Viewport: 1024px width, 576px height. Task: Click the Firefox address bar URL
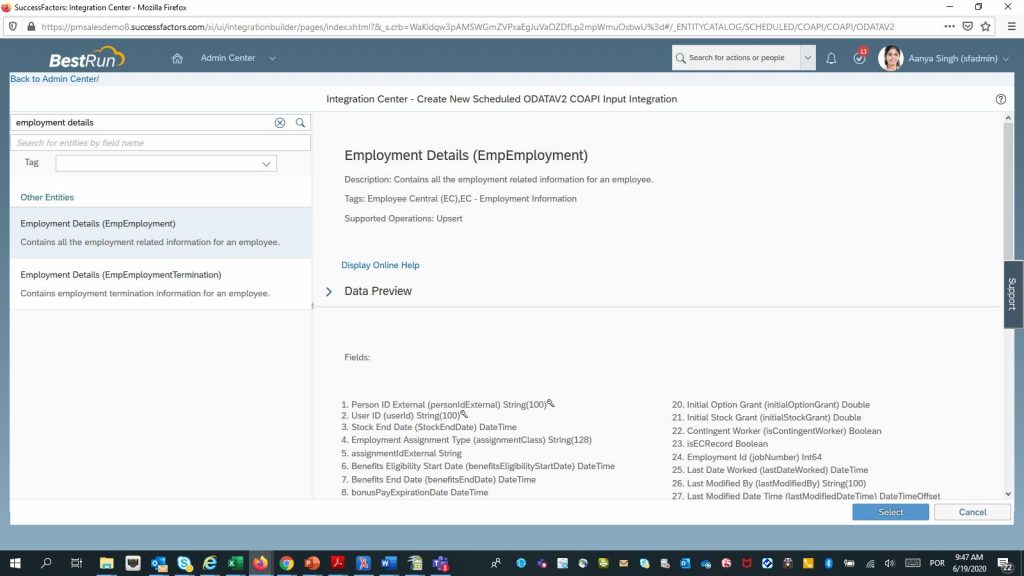pos(468,27)
